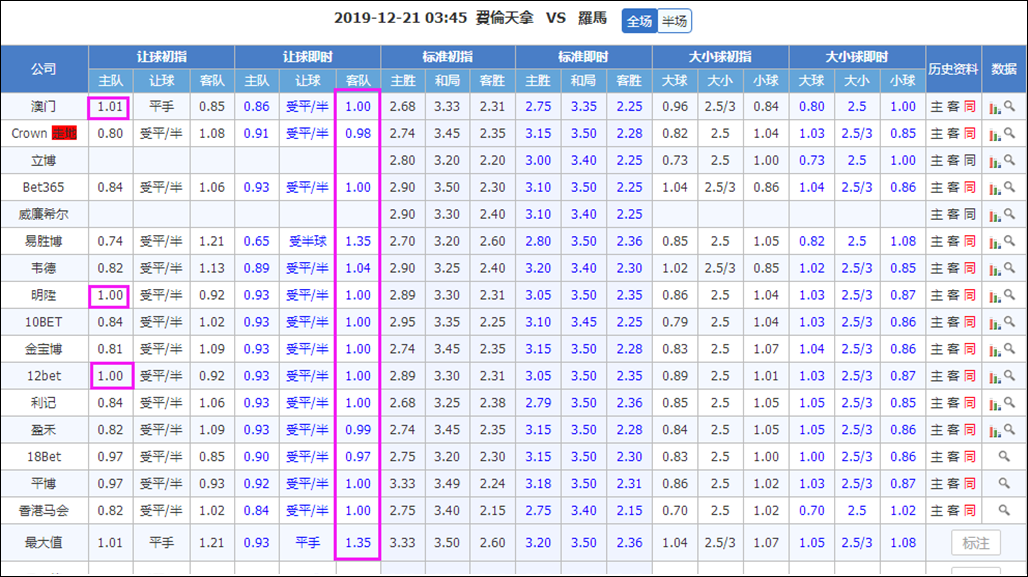
Task: Click the 公司 column header
Action: click(x=44, y=69)
